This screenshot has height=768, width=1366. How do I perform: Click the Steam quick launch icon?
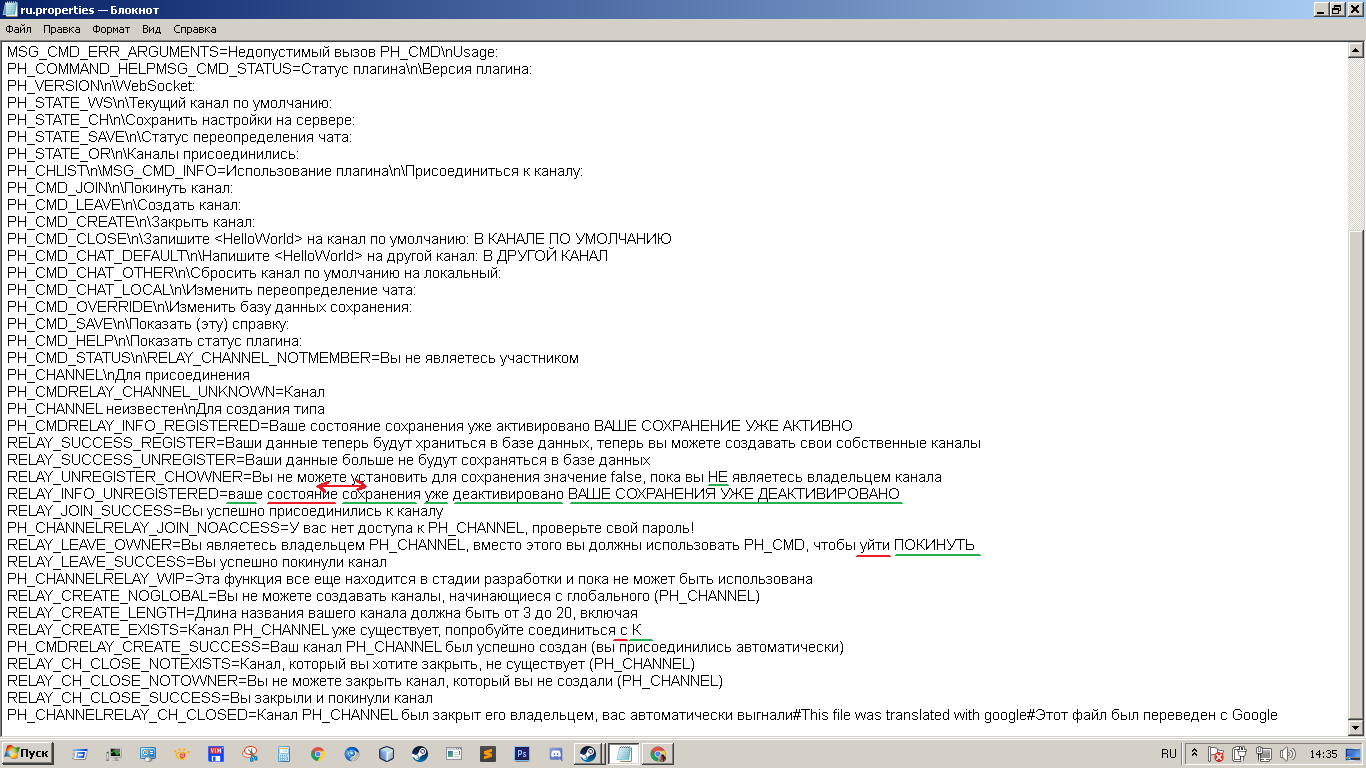pyautogui.click(x=419, y=754)
